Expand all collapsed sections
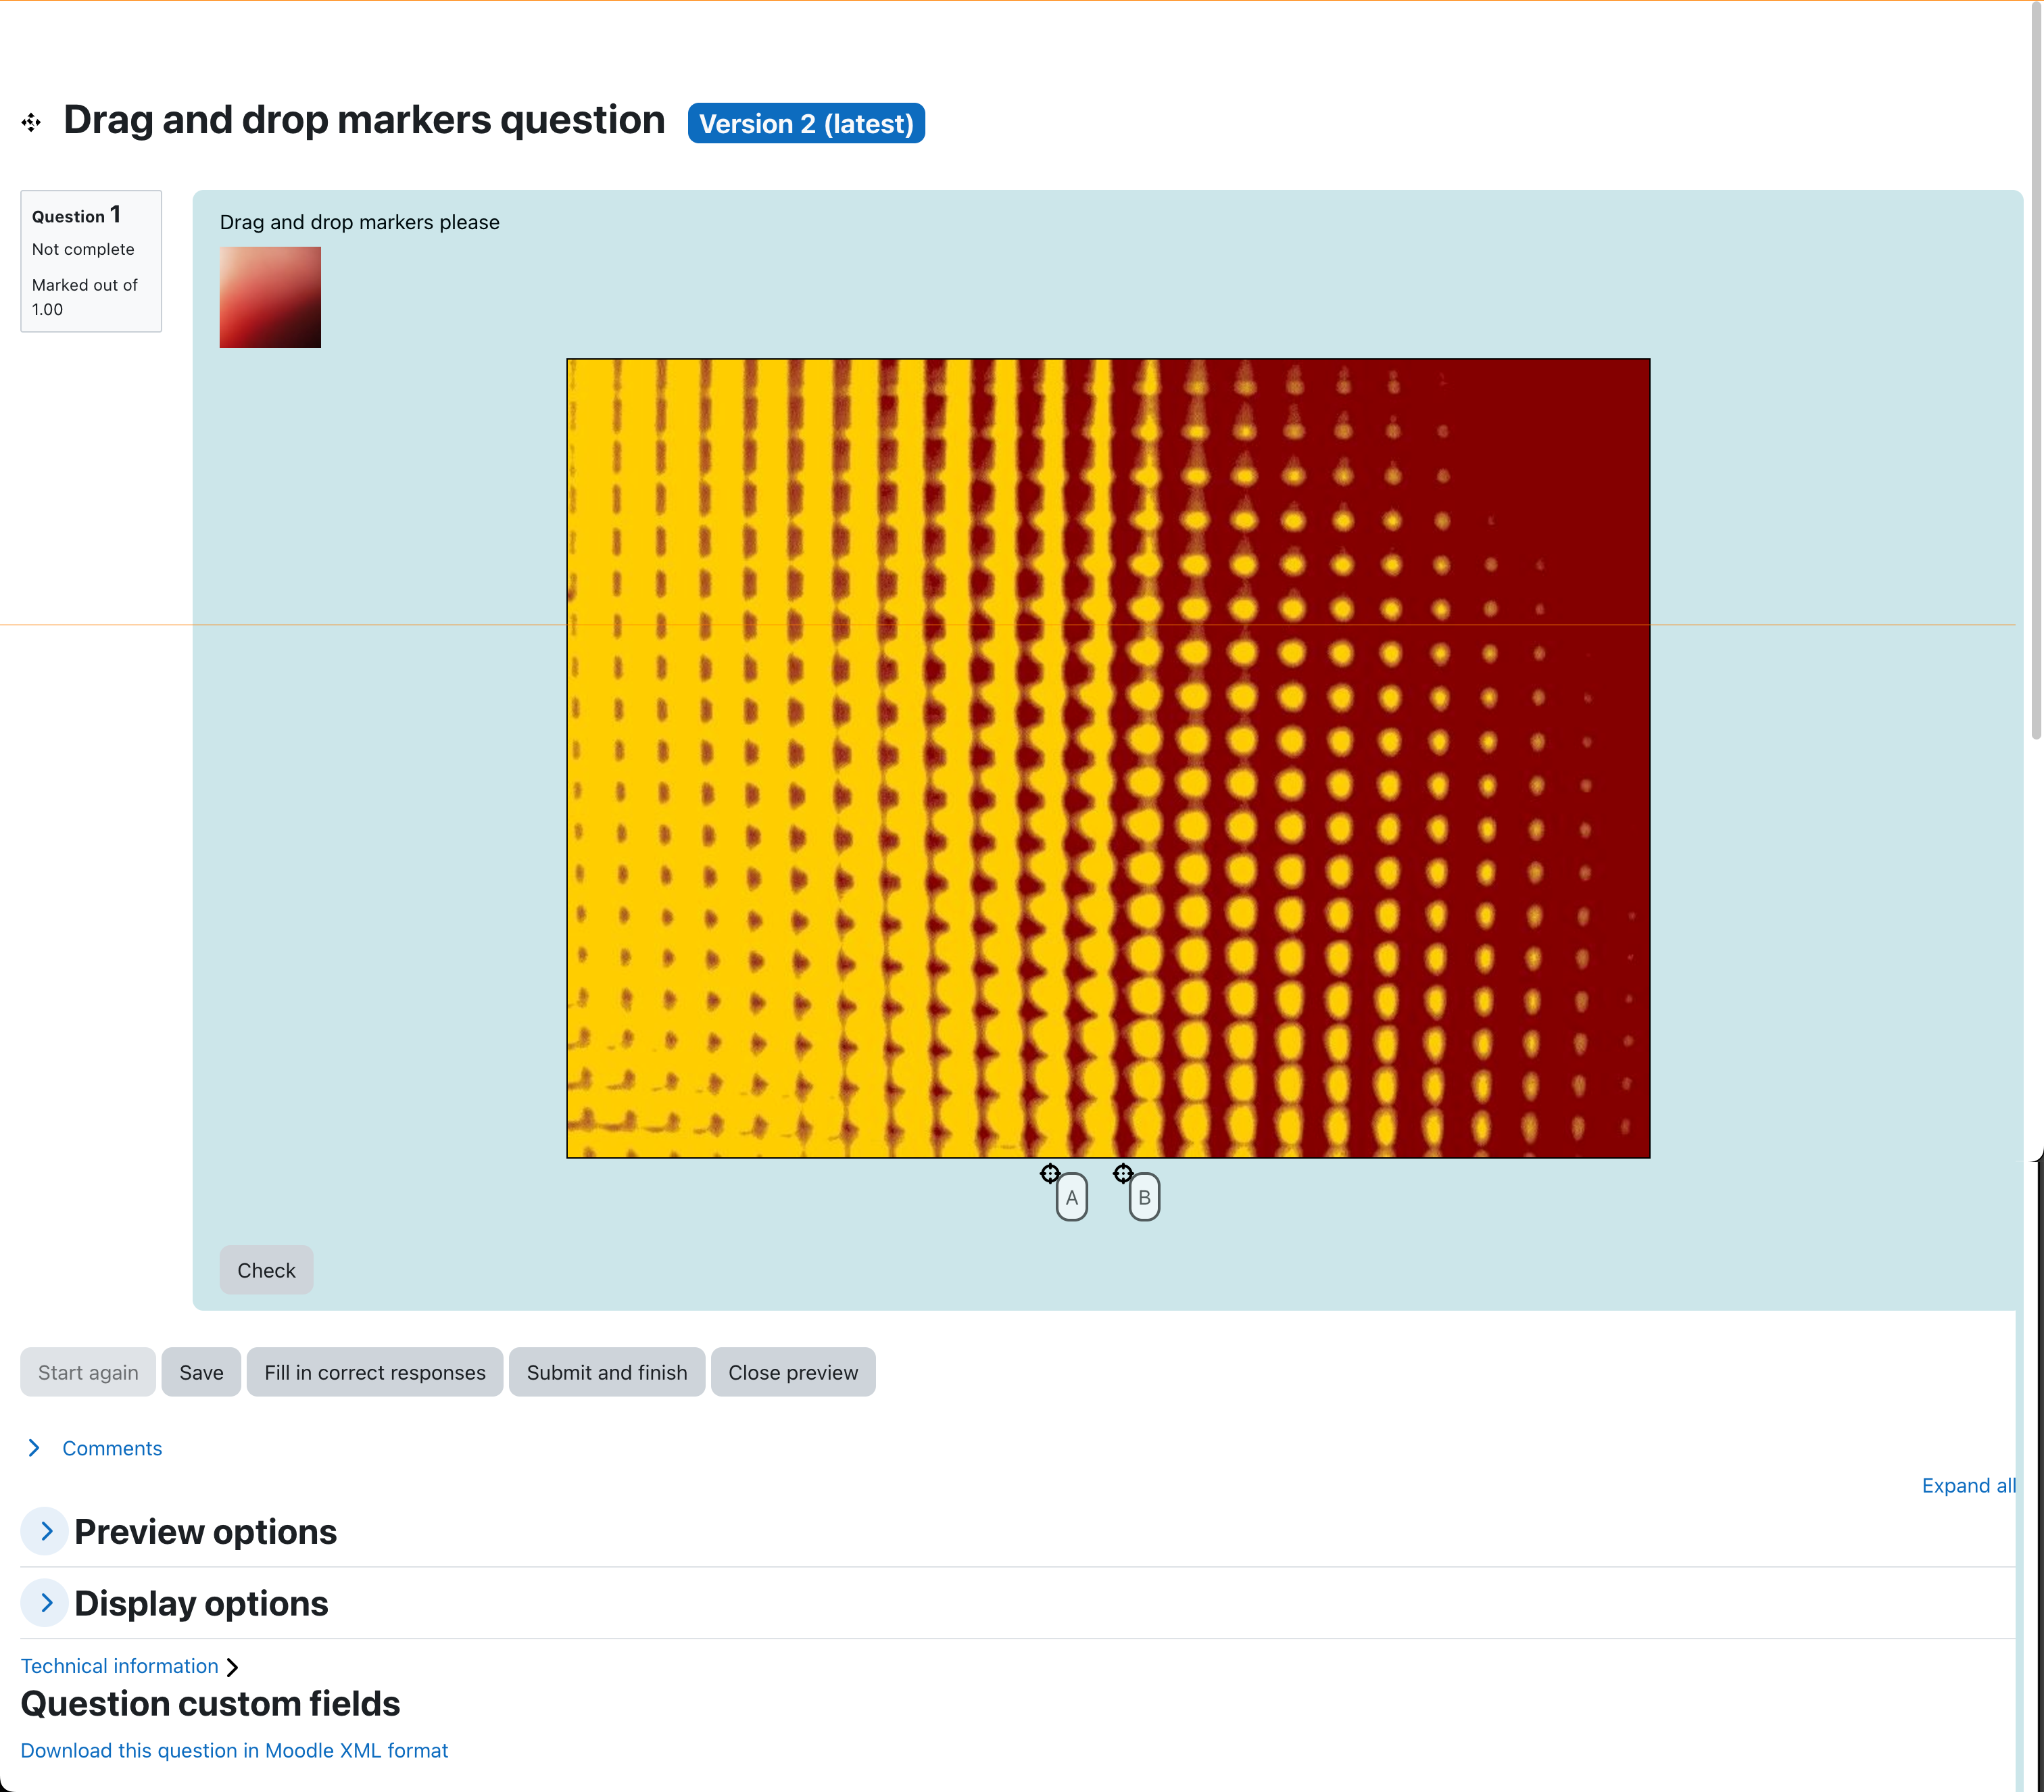This screenshot has width=2044, height=1792. coord(1968,1485)
